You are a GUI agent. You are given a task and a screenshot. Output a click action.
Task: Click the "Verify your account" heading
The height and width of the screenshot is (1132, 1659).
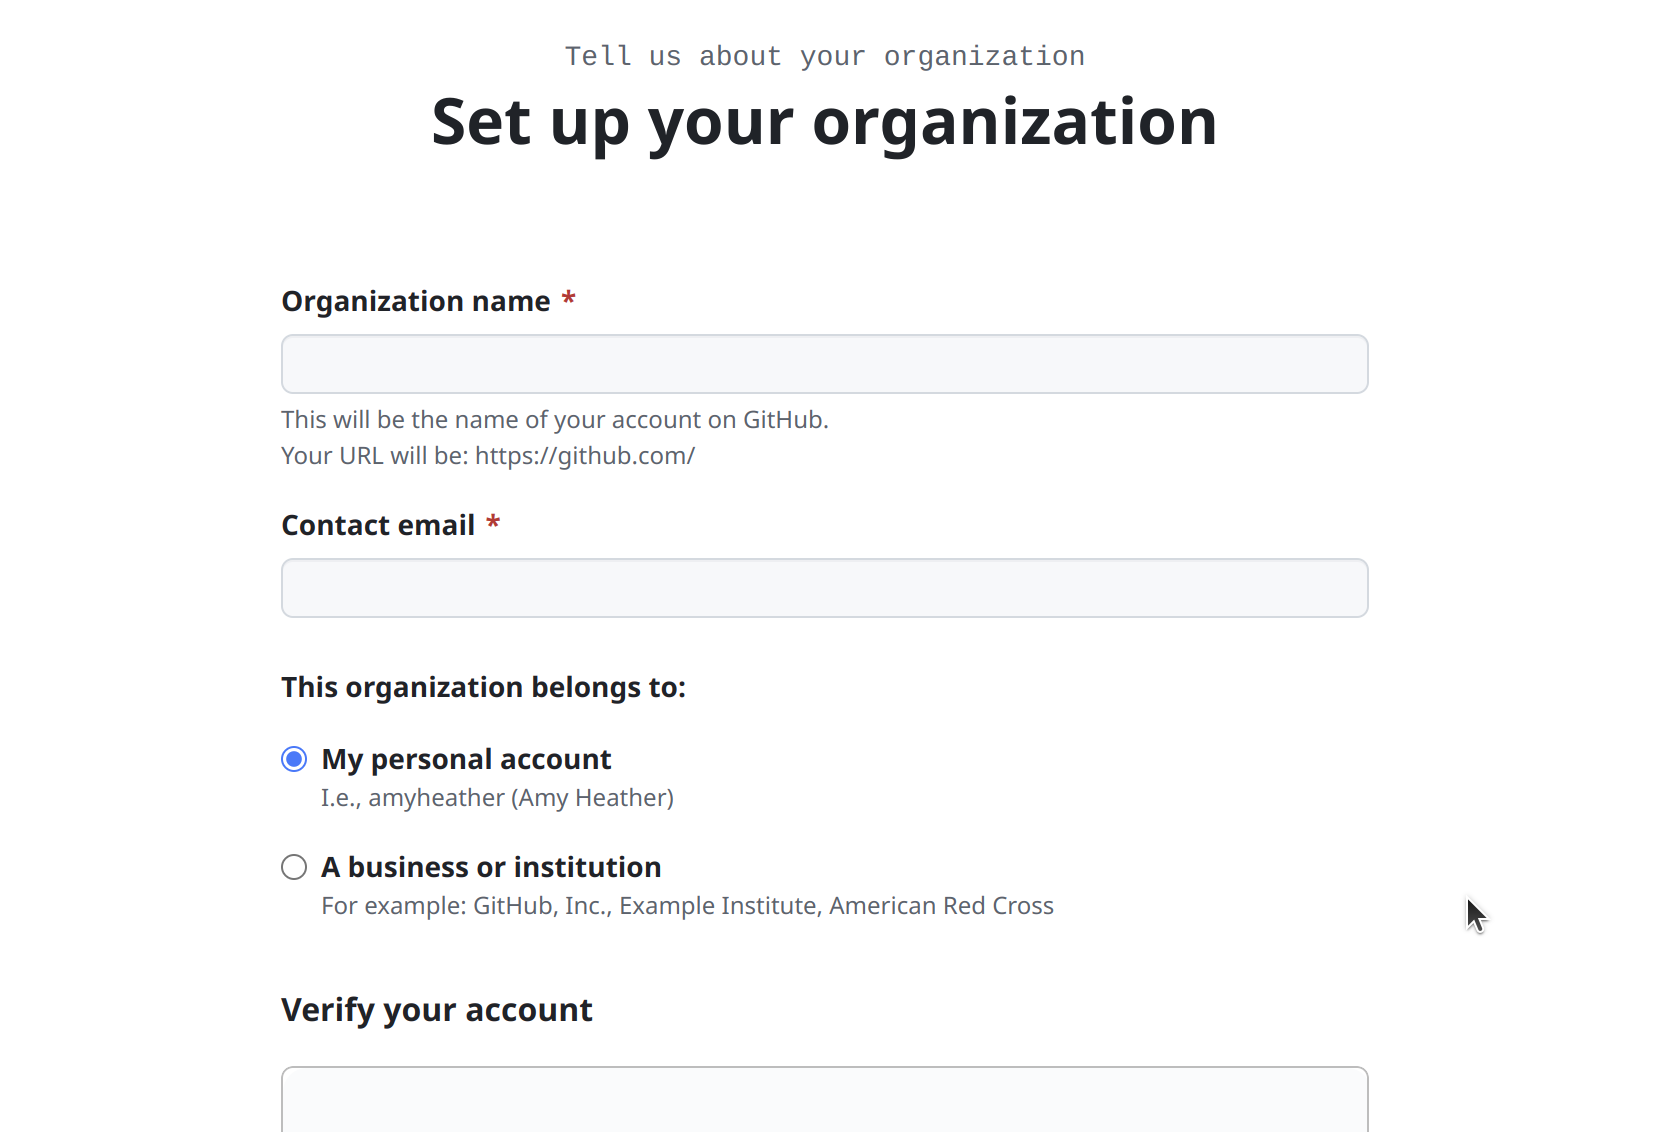[437, 1010]
